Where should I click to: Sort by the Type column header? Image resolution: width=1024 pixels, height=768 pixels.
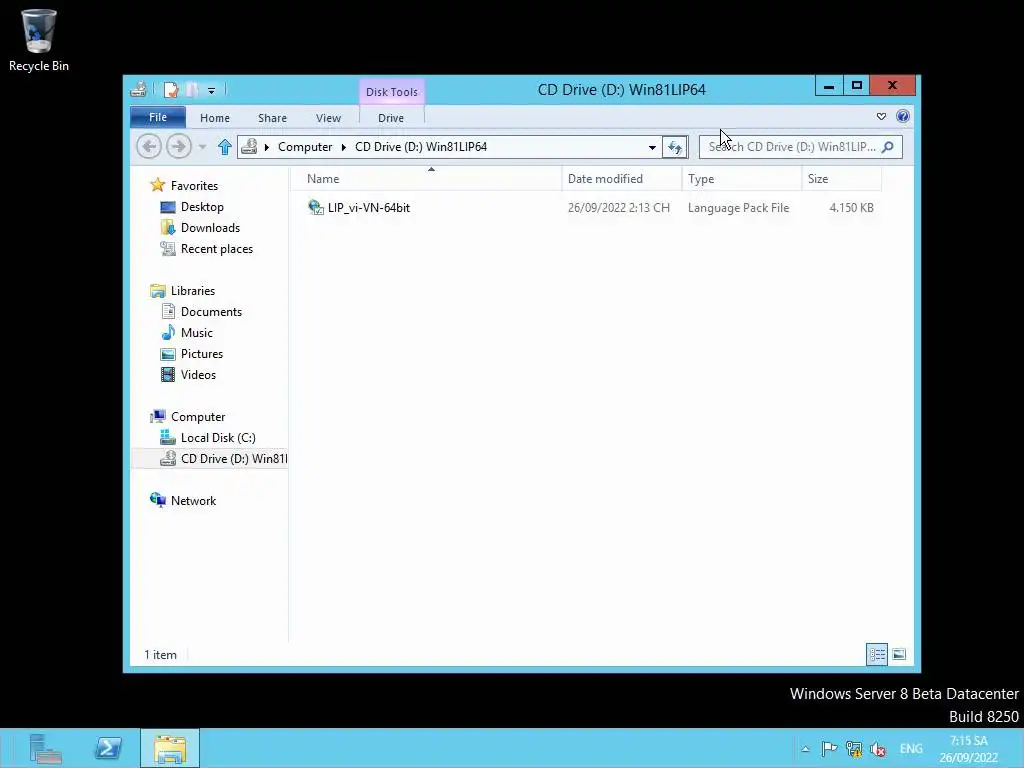click(741, 179)
